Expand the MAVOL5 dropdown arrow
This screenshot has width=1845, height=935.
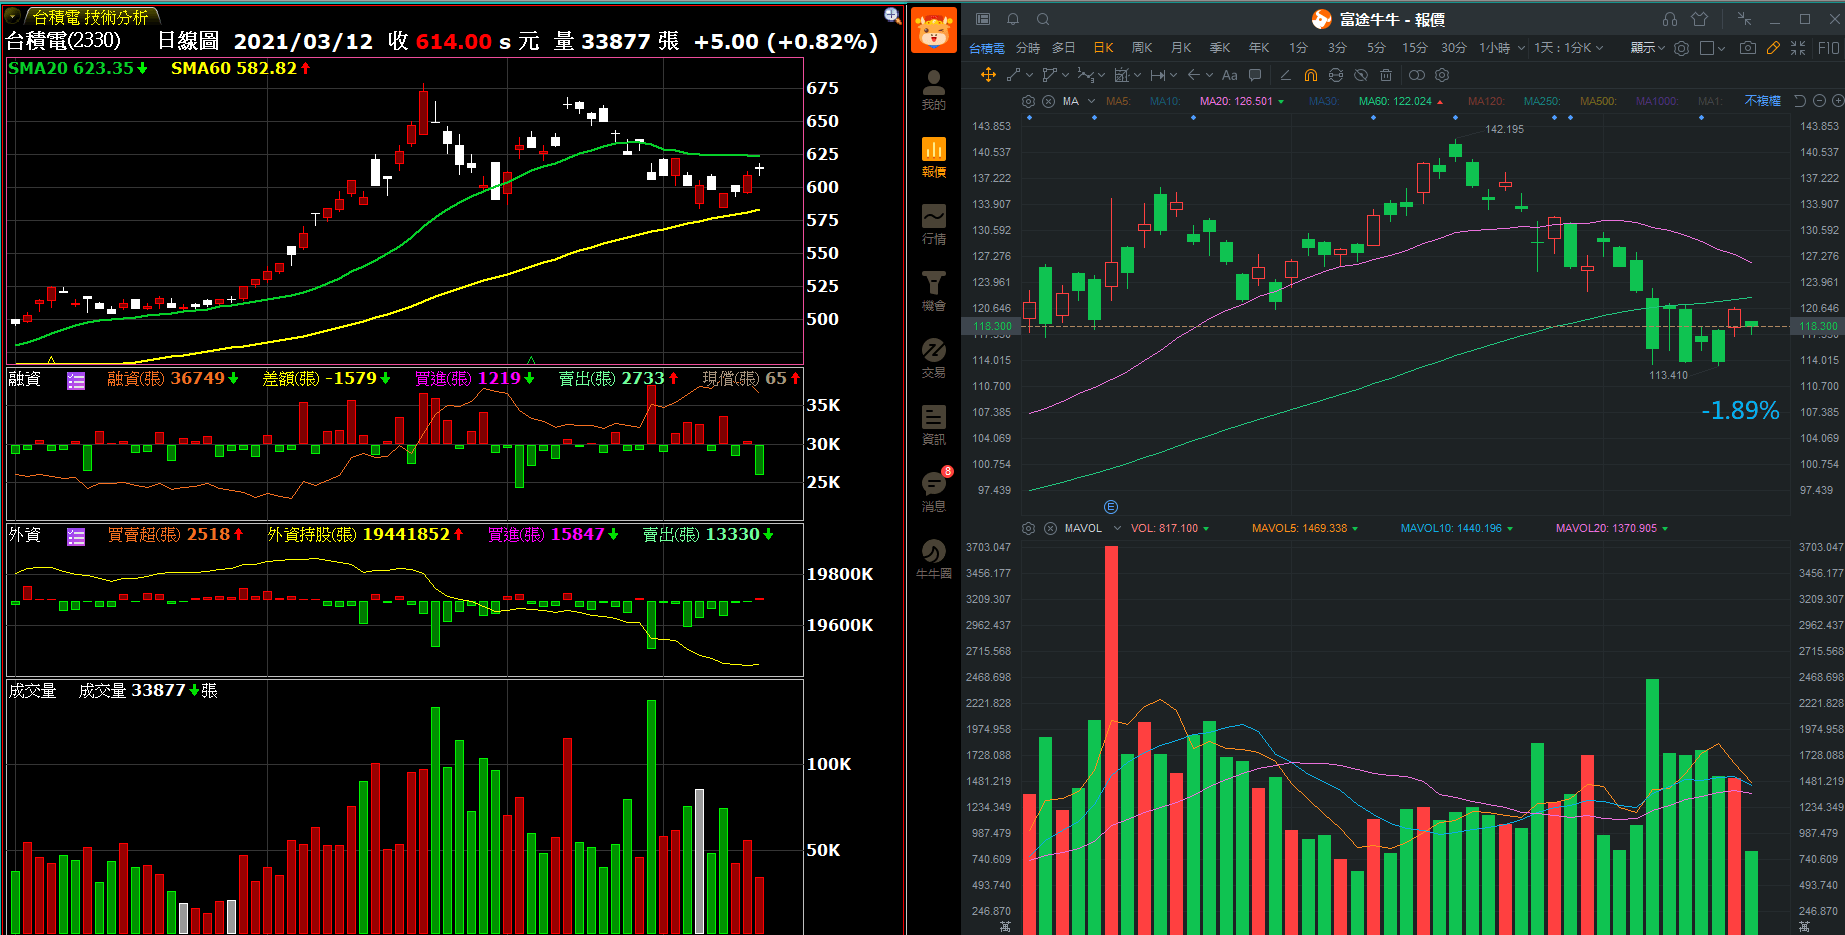1355,528
